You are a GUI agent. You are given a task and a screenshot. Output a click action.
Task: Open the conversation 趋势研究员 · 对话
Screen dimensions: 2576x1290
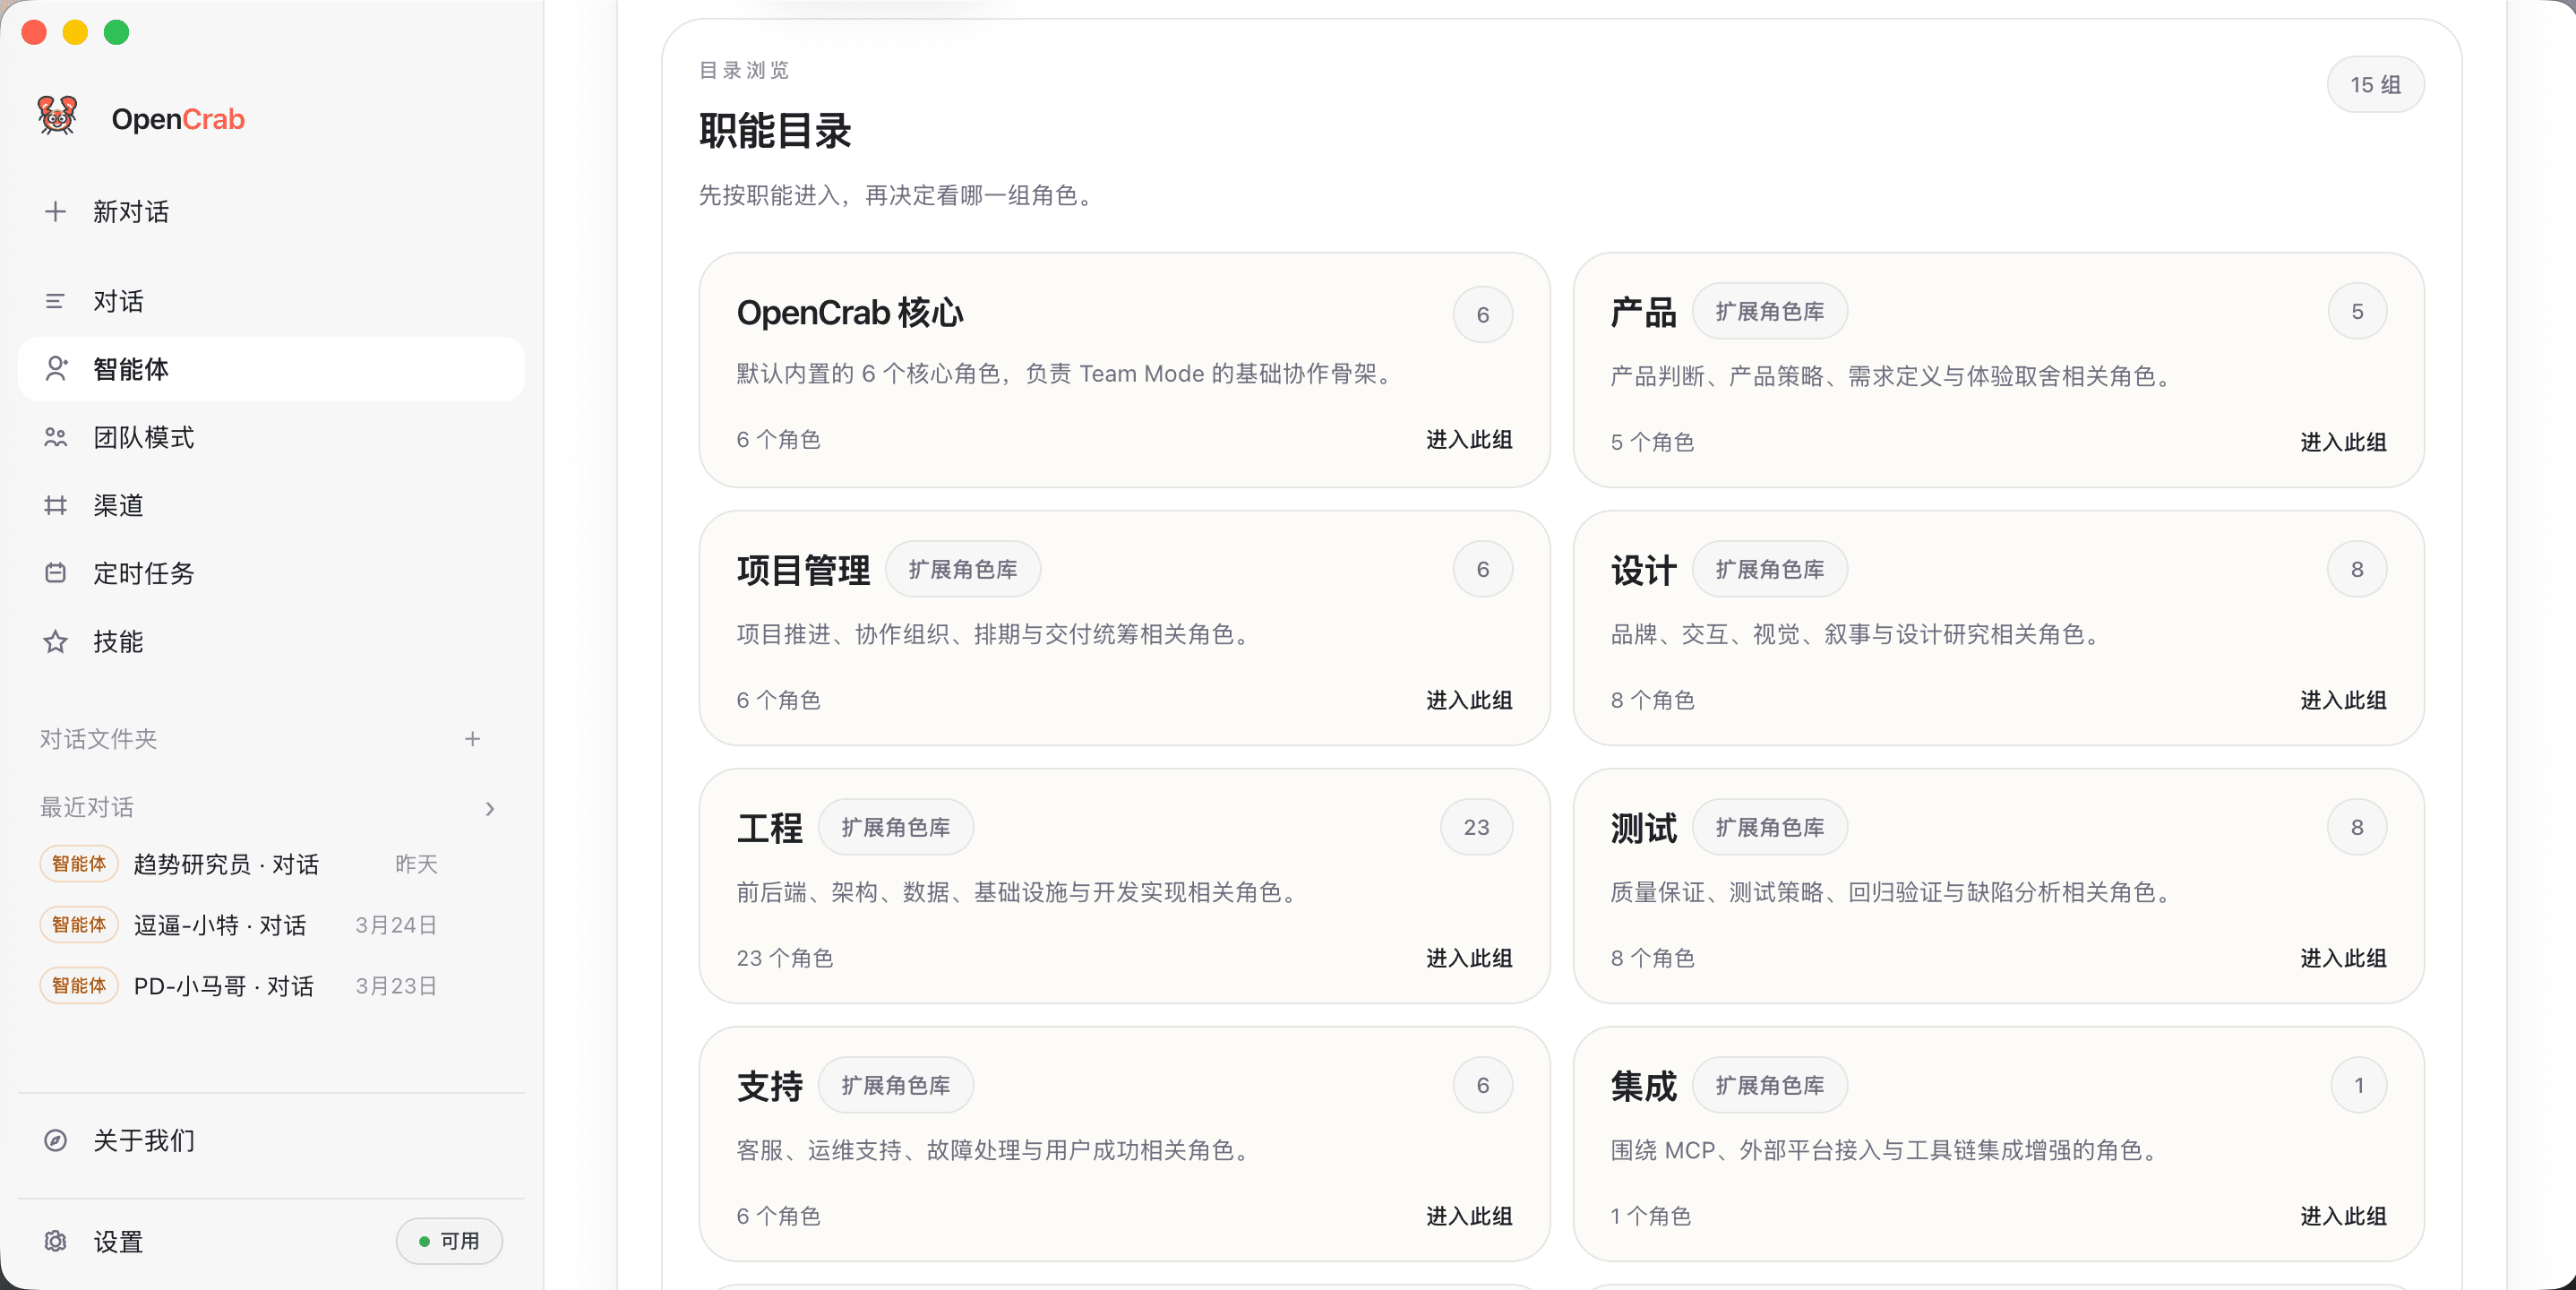click(x=227, y=864)
